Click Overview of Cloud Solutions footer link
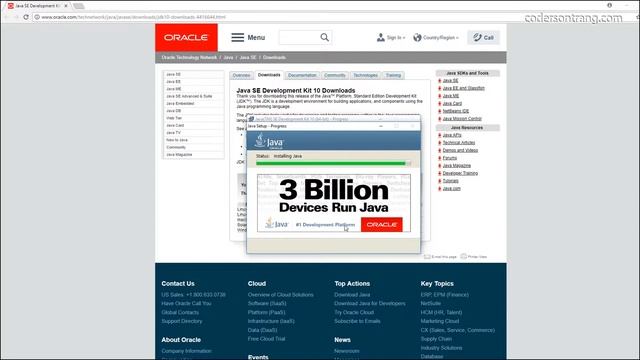 coord(280,295)
